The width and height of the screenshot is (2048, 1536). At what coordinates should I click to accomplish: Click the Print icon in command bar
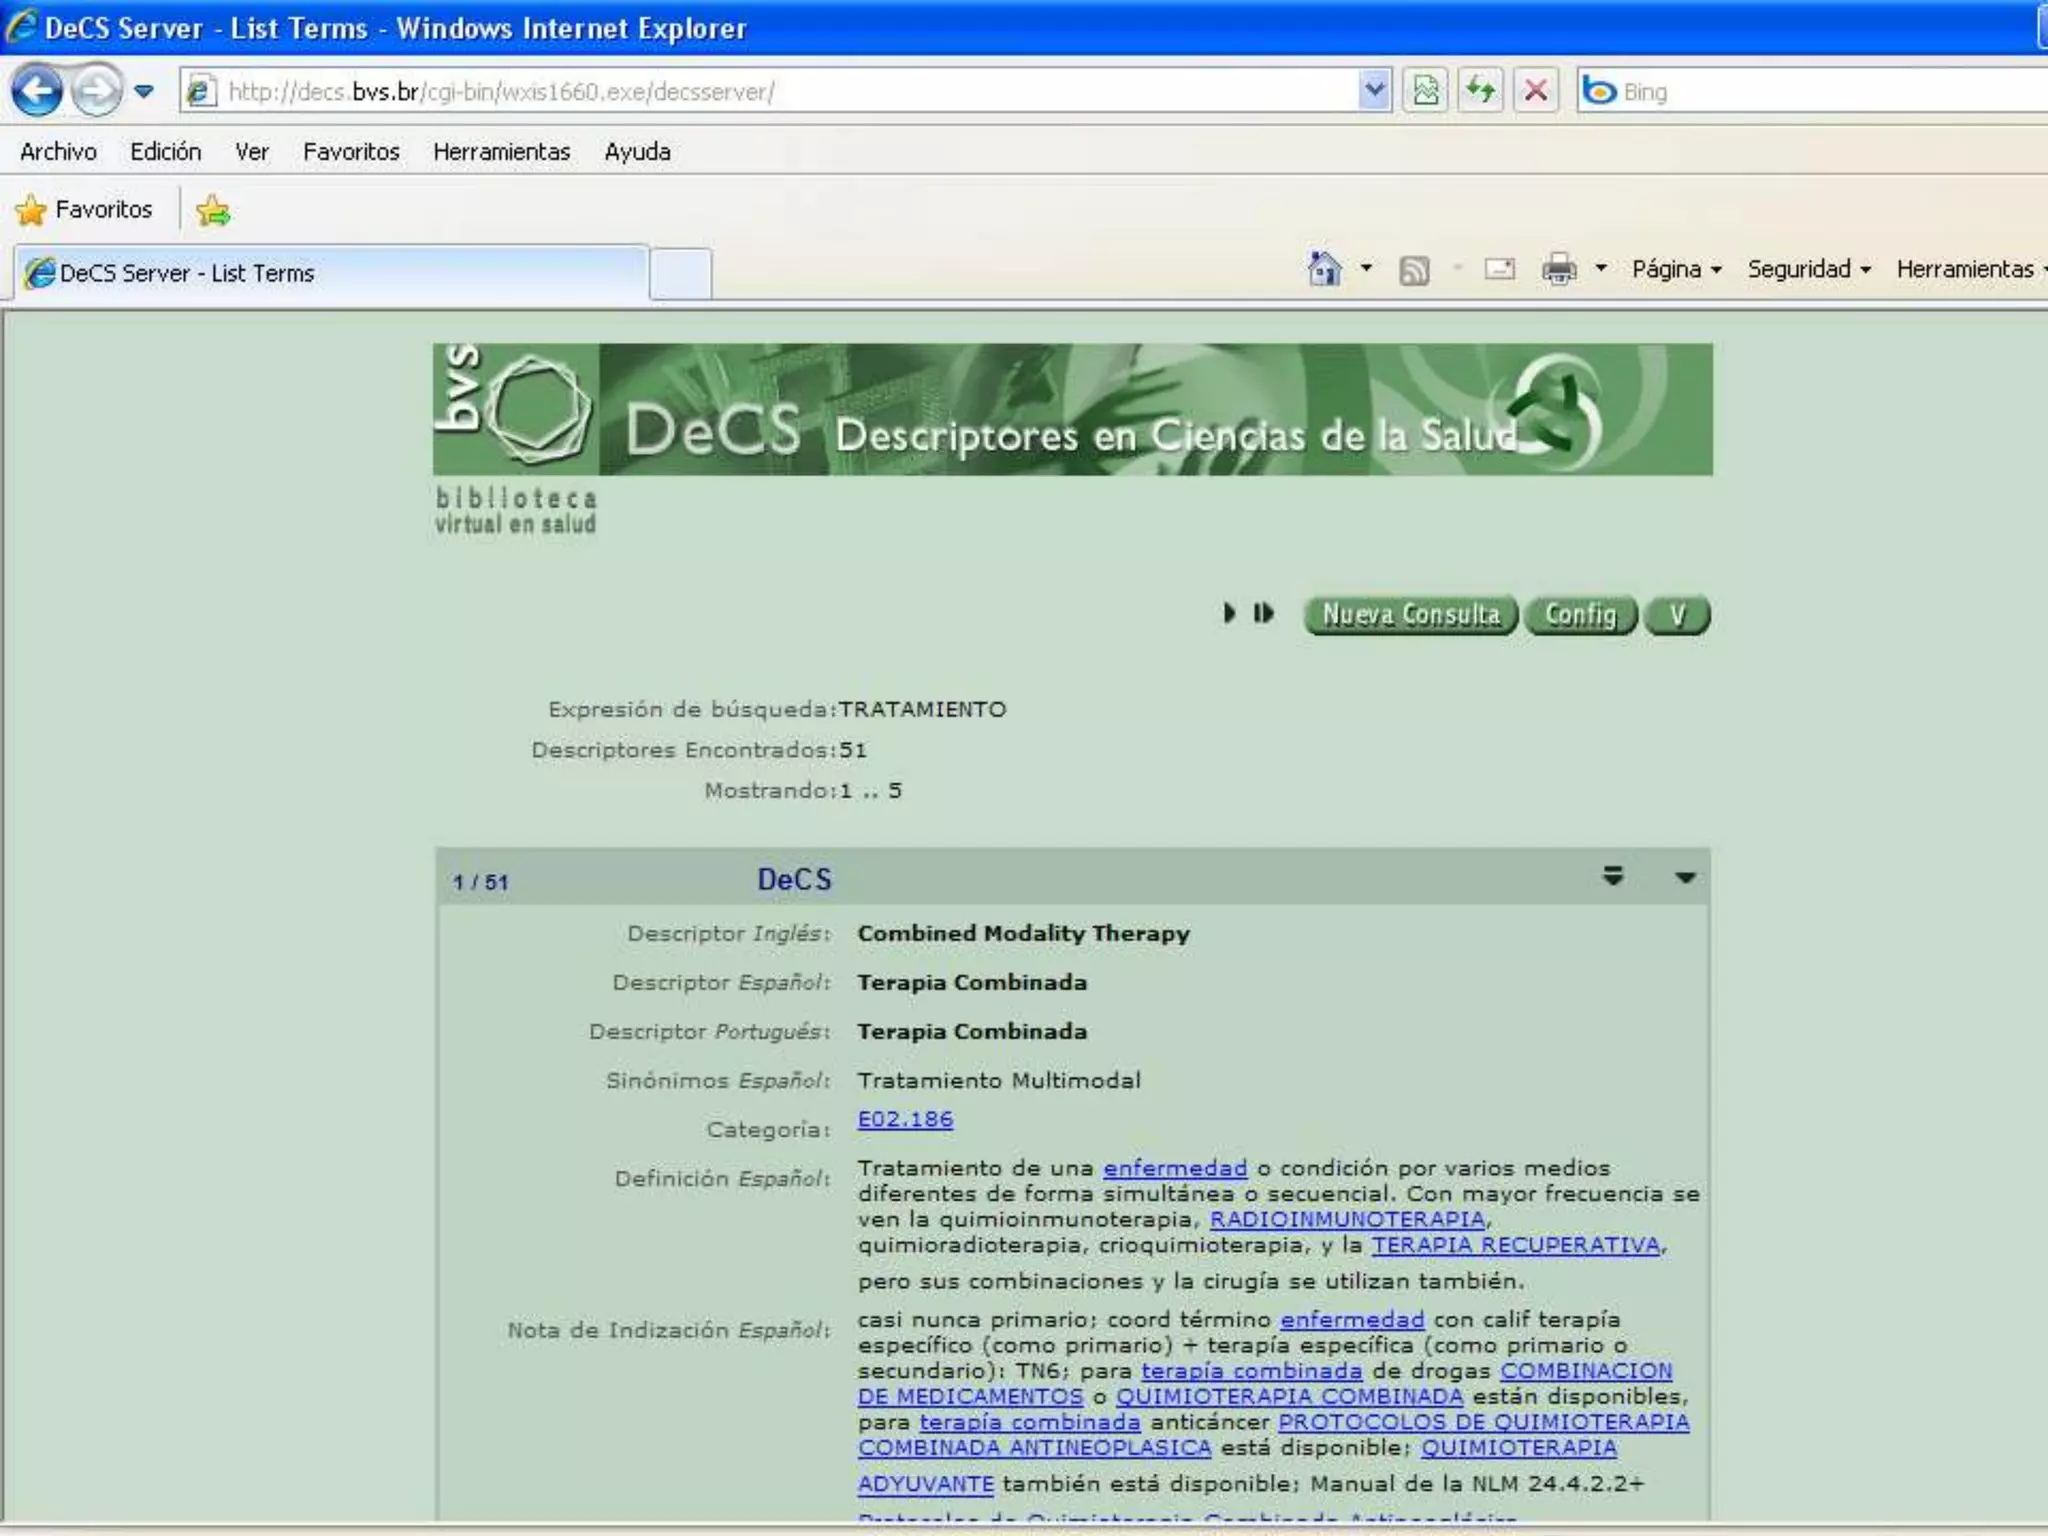click(1558, 269)
